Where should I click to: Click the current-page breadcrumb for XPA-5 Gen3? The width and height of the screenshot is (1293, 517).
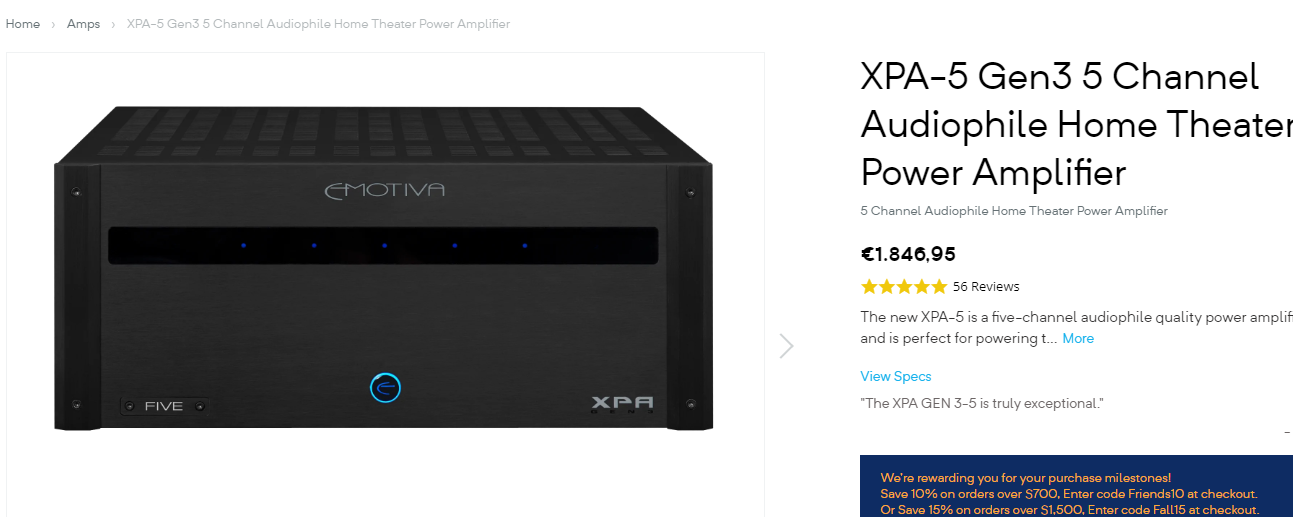coord(318,24)
